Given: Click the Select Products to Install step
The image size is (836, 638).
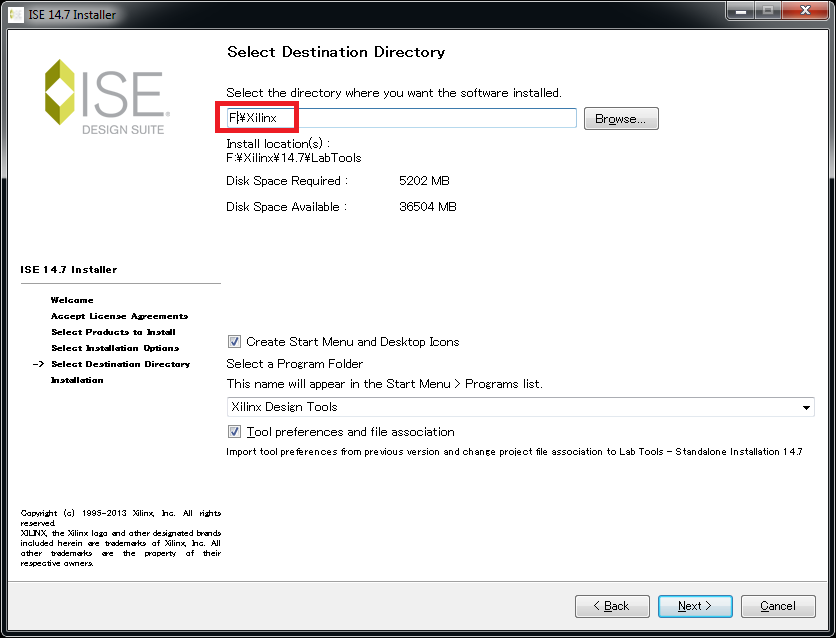Looking at the screenshot, I should tap(113, 332).
